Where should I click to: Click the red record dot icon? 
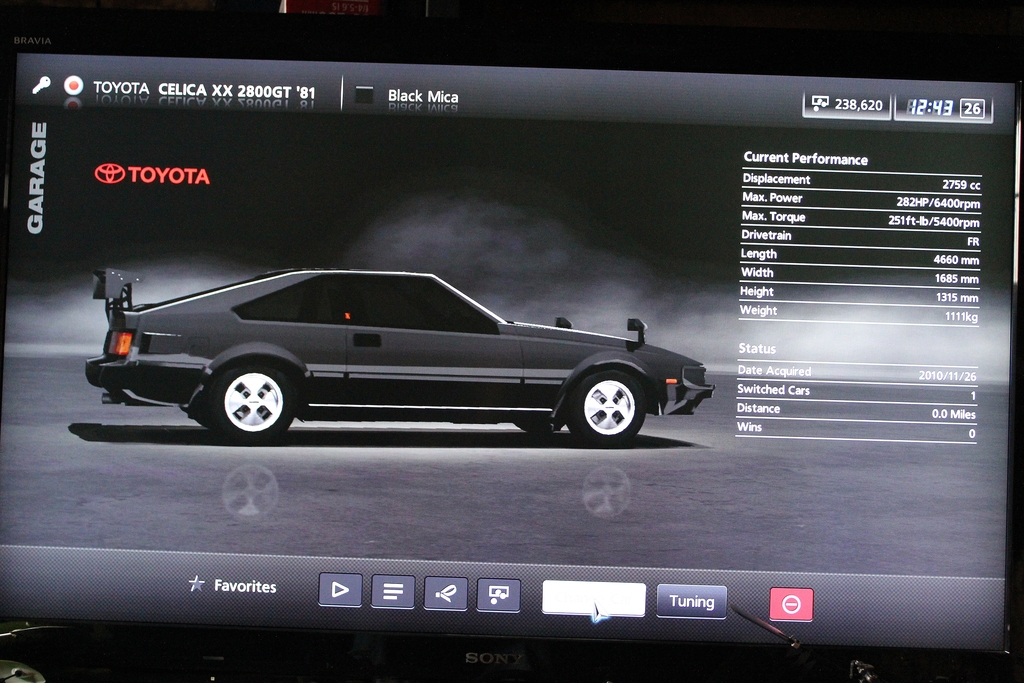73,86
